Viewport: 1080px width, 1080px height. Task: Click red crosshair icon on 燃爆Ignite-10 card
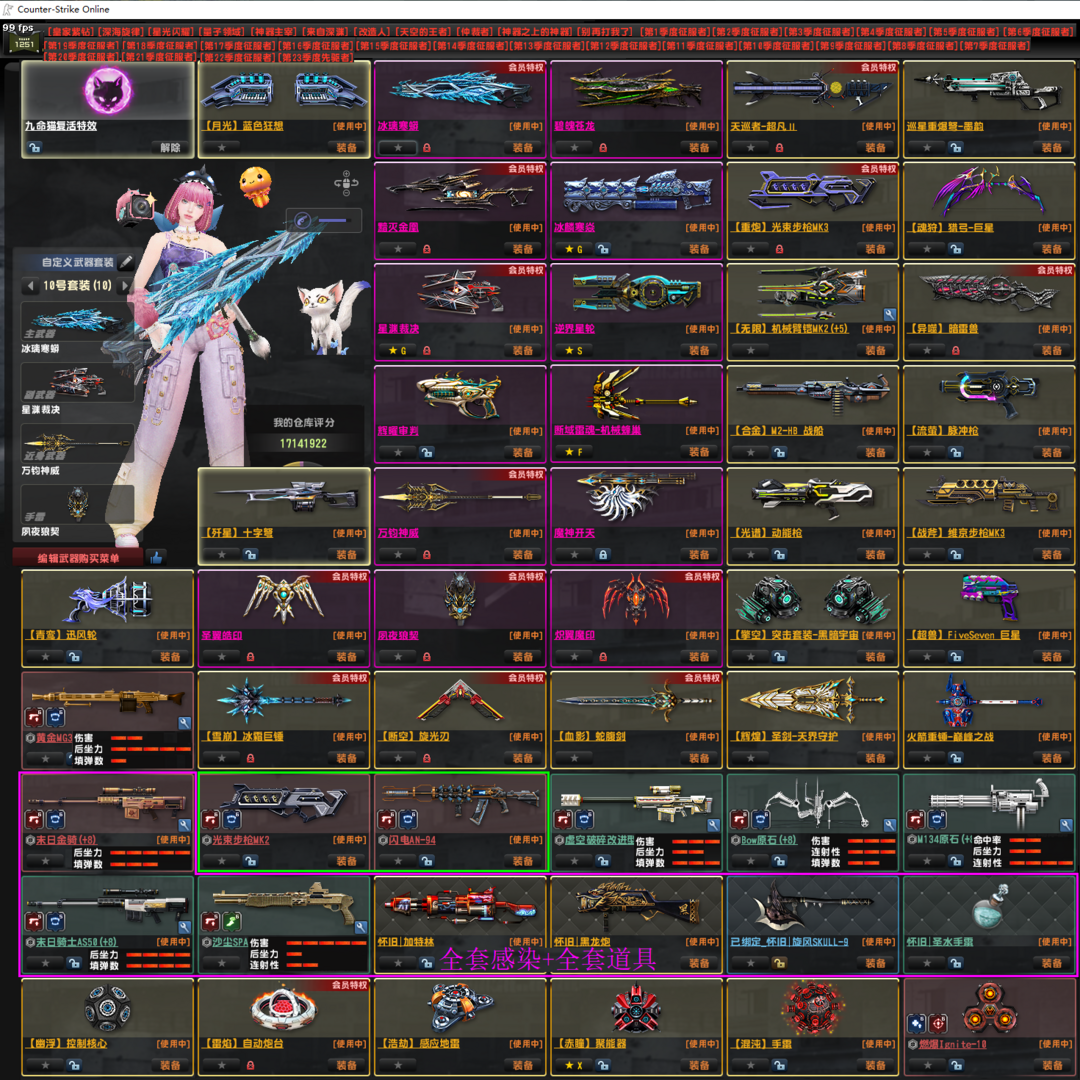[937, 1024]
